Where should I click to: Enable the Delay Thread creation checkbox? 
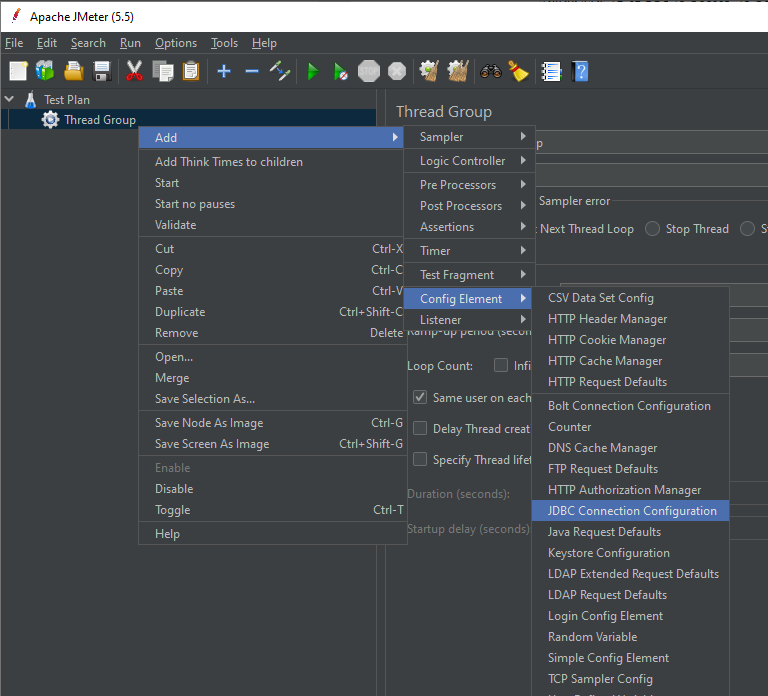click(x=420, y=429)
